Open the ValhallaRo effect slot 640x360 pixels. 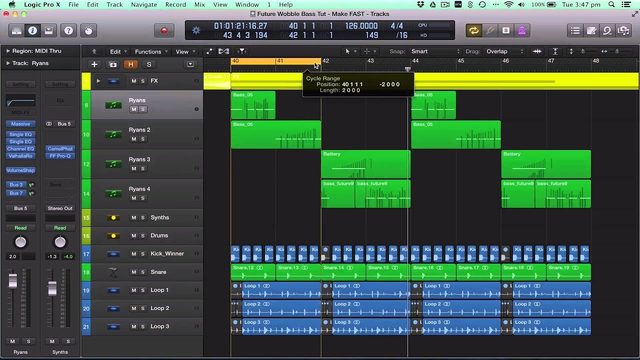point(20,156)
